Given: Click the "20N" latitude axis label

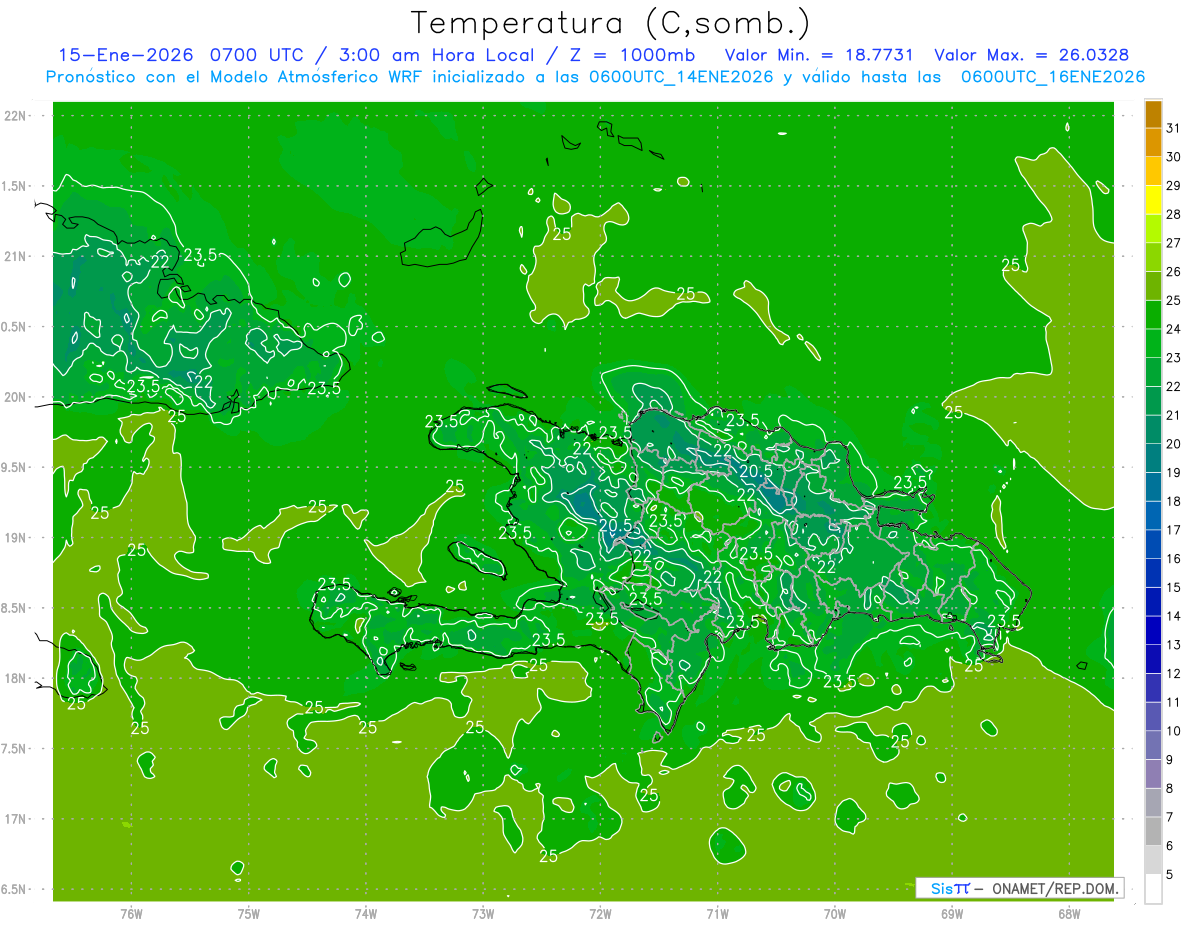Looking at the screenshot, I should point(14,397).
